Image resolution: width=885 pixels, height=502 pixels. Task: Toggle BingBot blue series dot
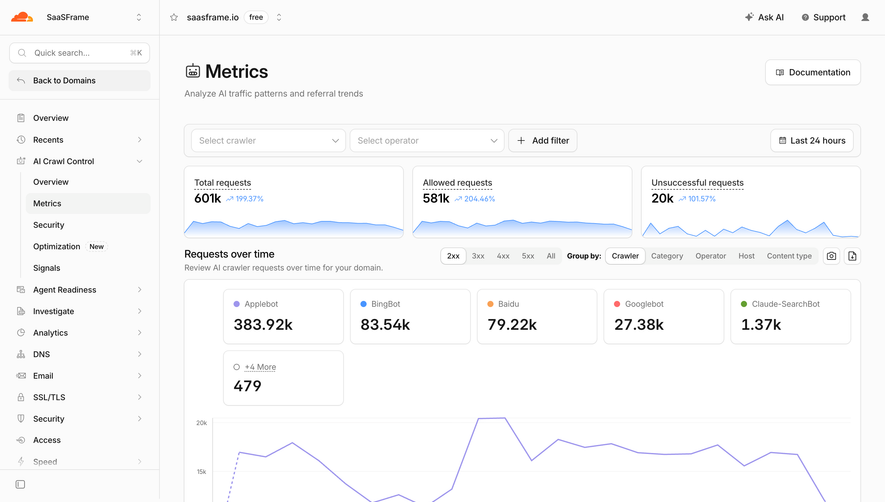(x=363, y=304)
